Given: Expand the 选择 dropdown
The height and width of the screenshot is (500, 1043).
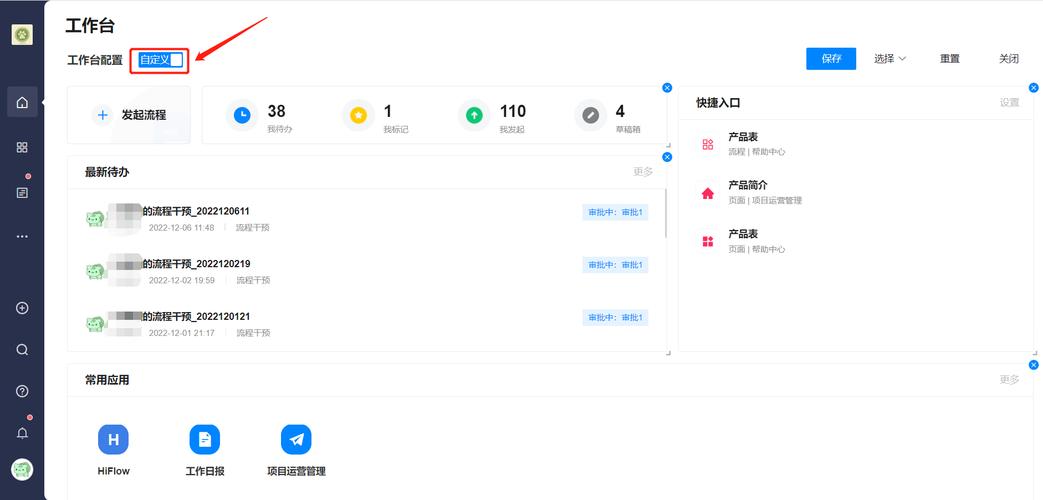Looking at the screenshot, I should click(x=890, y=59).
